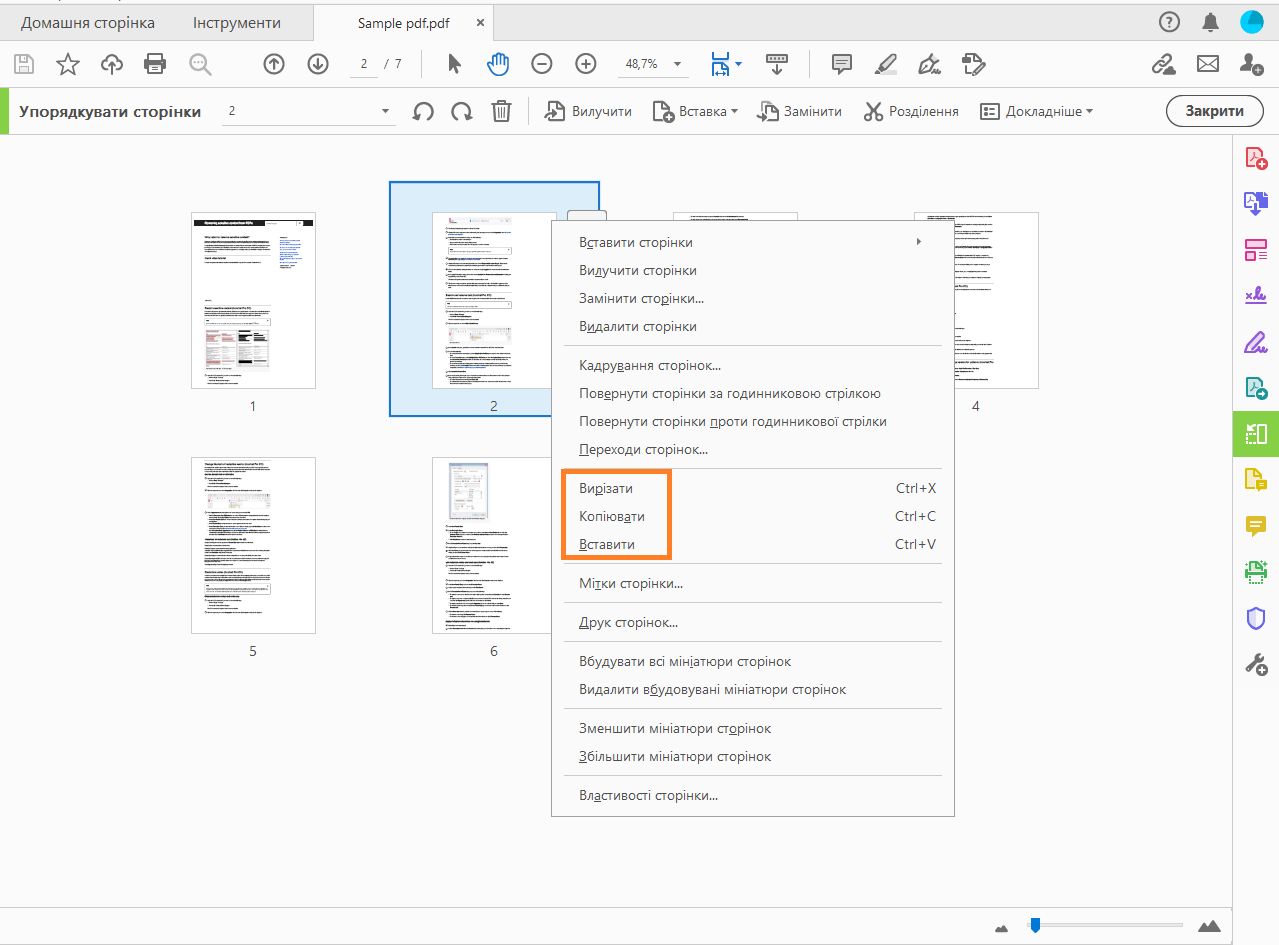Screen dimensions: 1279x945
Task: Rotate page clockwise icon
Action: click(462, 111)
